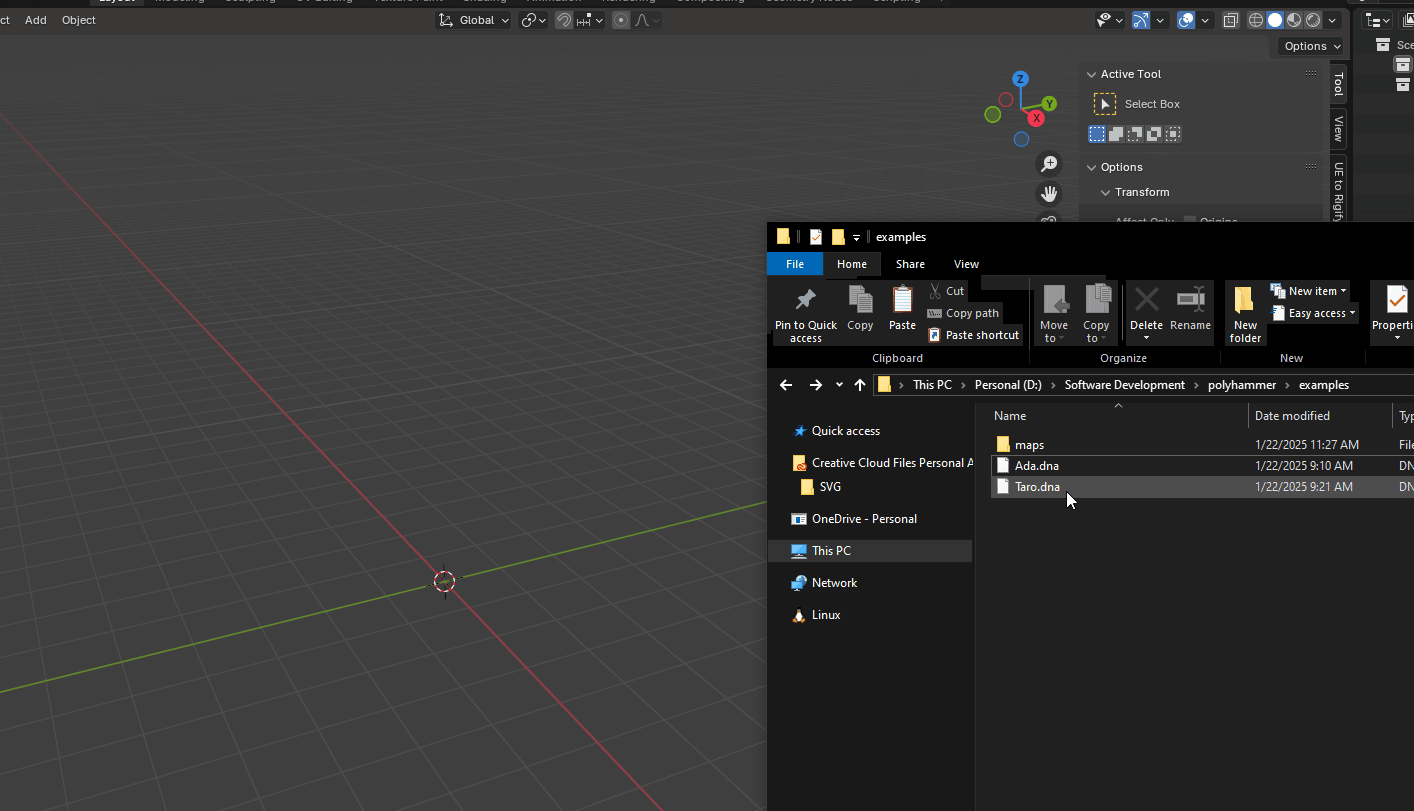Open the Share ribbon tab
The height and width of the screenshot is (811, 1414).
tap(910, 264)
